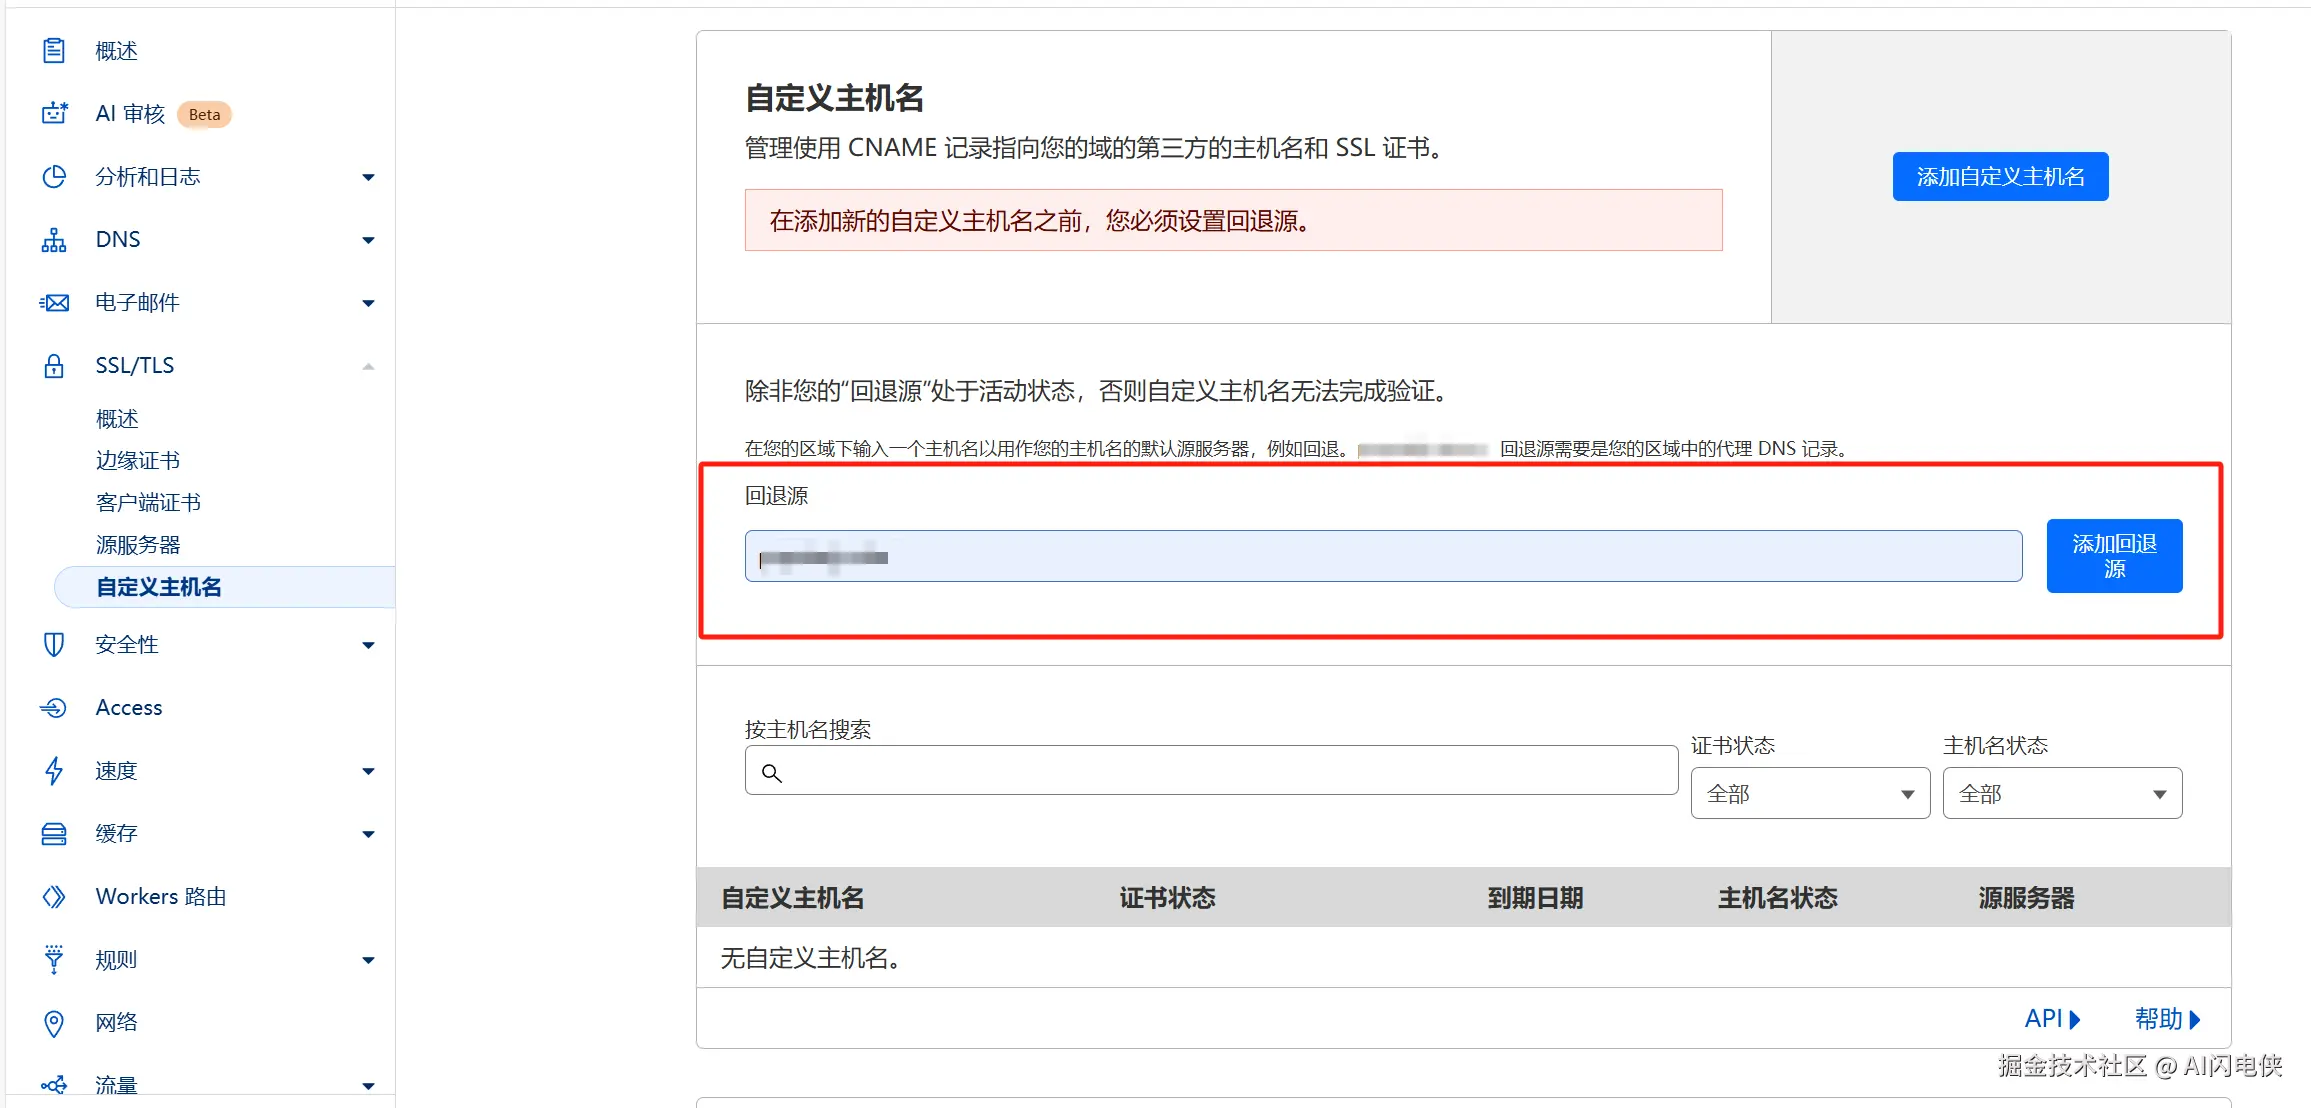Open 源服务器 submenu item

pos(138,545)
